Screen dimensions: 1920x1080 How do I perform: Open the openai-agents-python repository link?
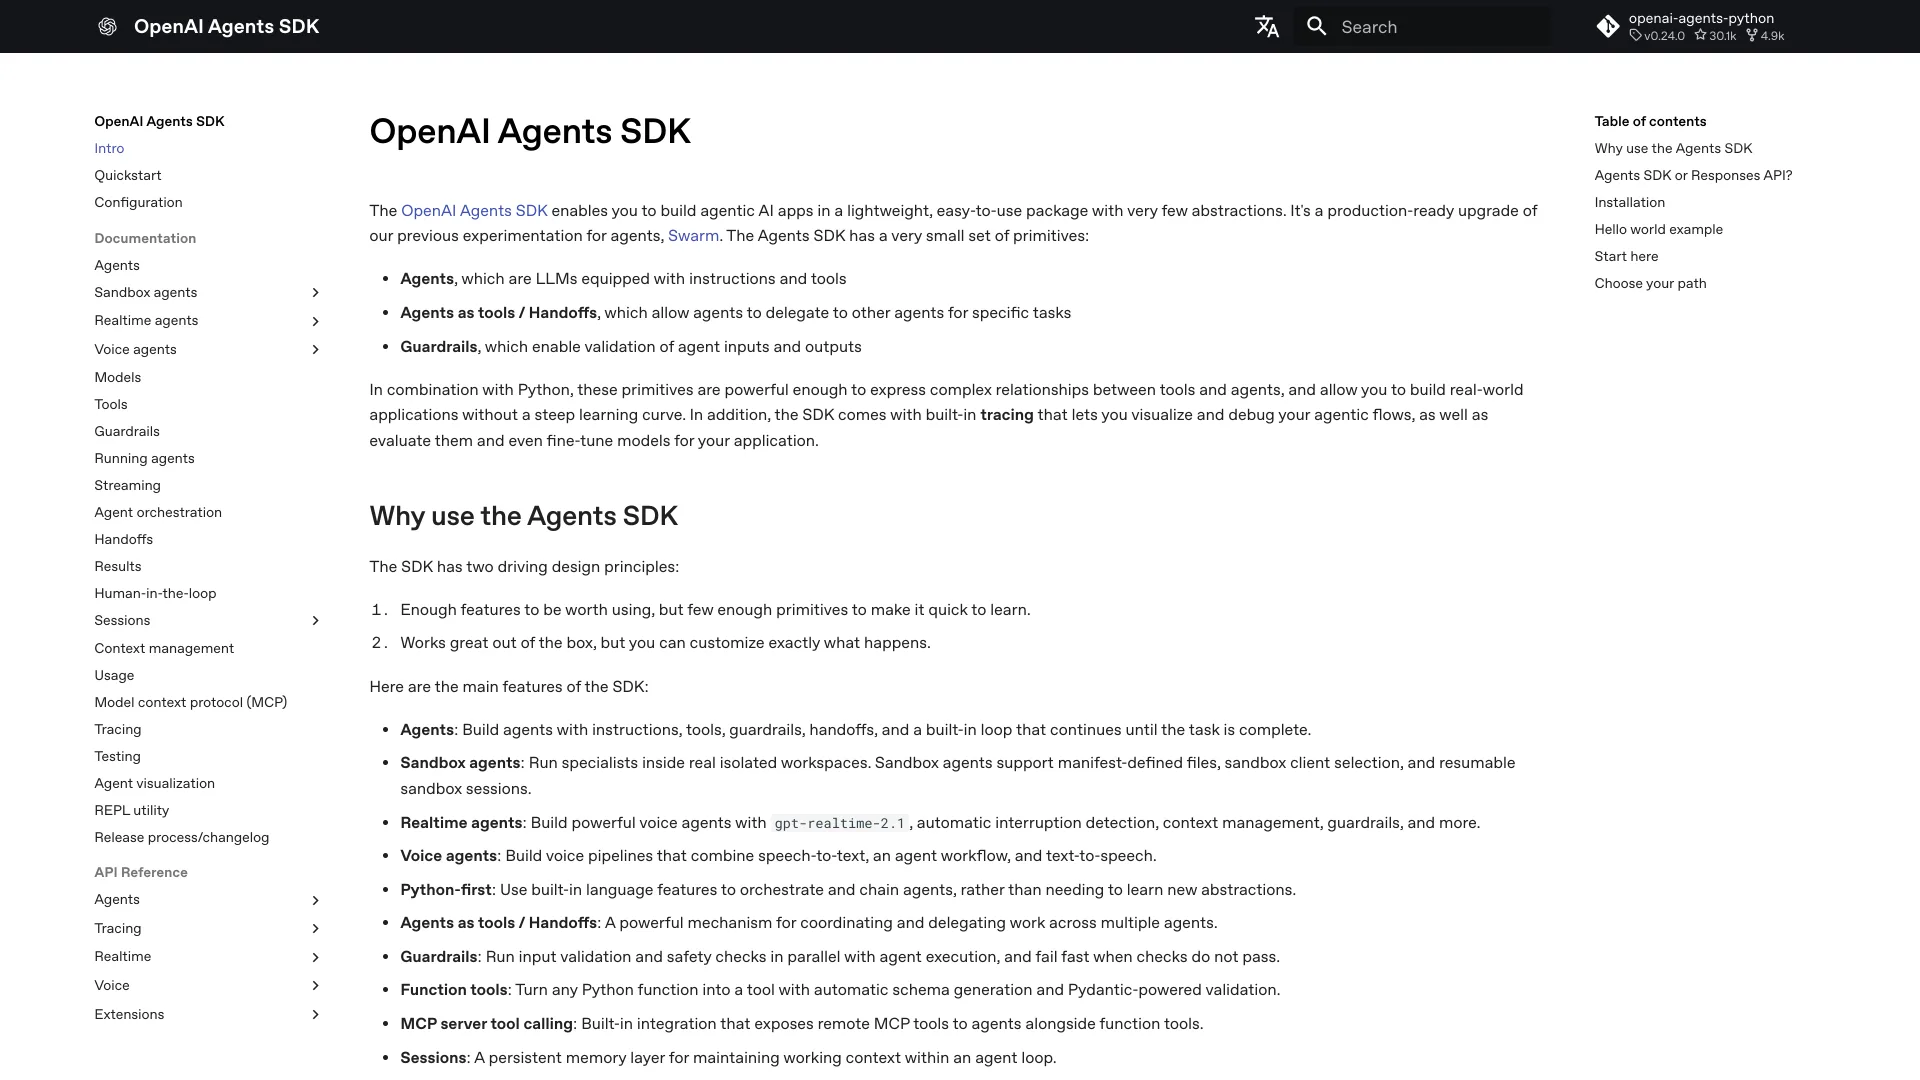(1690, 27)
